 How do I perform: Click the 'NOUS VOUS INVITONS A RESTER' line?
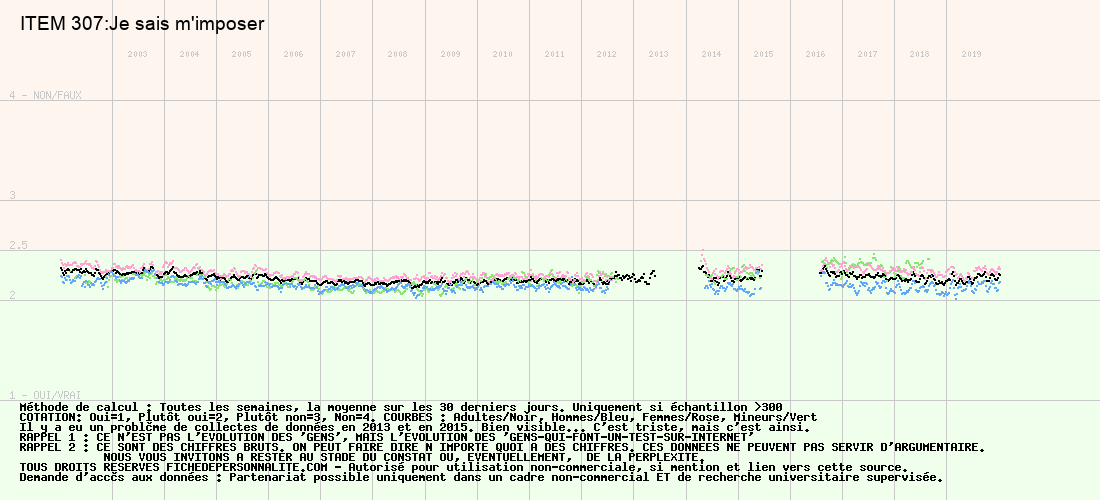coord(403,457)
